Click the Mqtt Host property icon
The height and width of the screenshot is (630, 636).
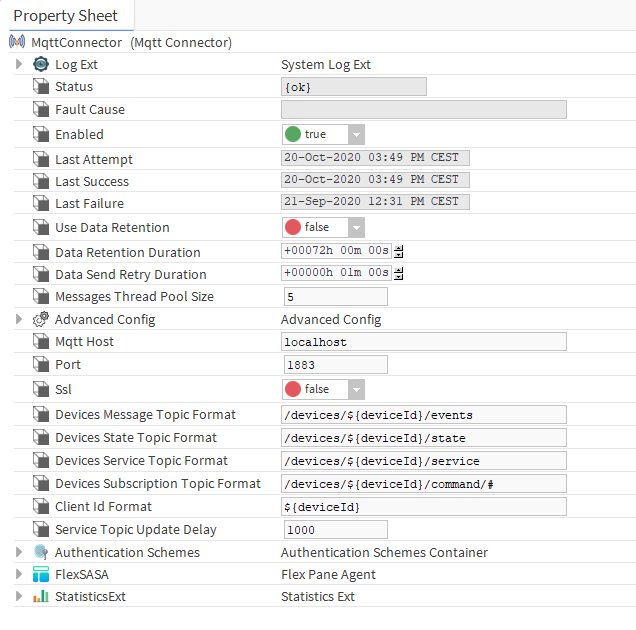(x=41, y=342)
